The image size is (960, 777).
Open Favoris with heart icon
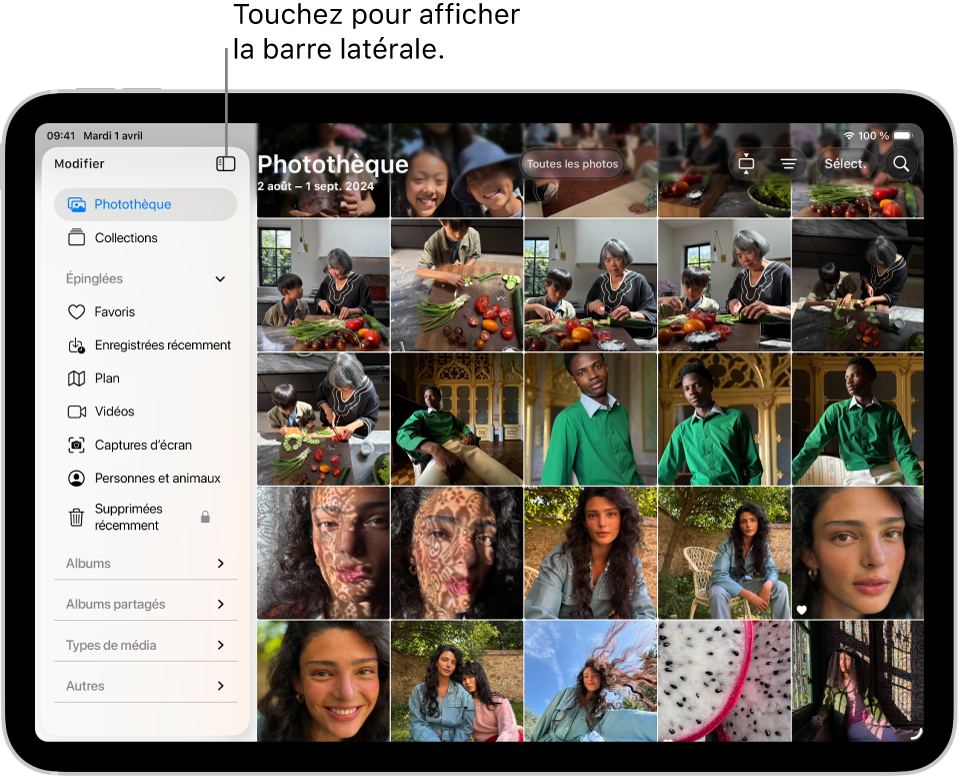[x=114, y=312]
